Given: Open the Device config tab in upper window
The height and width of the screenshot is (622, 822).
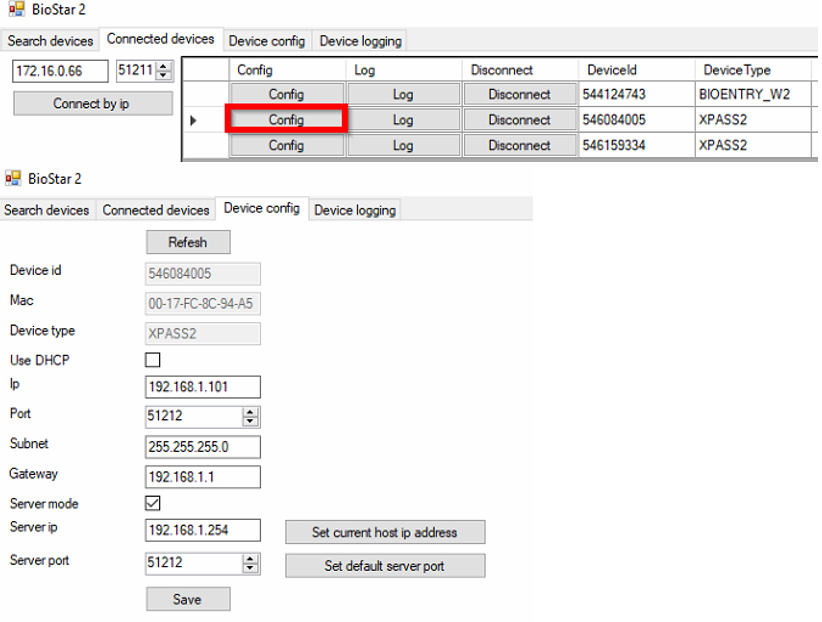Looking at the screenshot, I should (265, 41).
